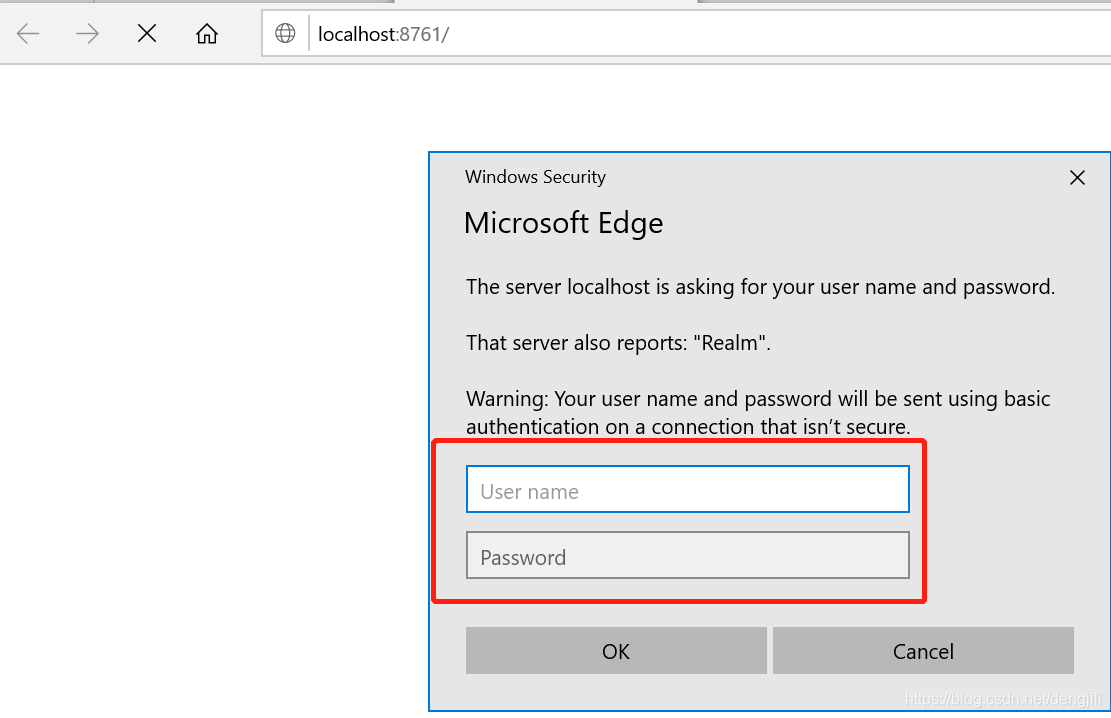Open the browser home page
Image resolution: width=1111 pixels, height=718 pixels.
pos(206,33)
